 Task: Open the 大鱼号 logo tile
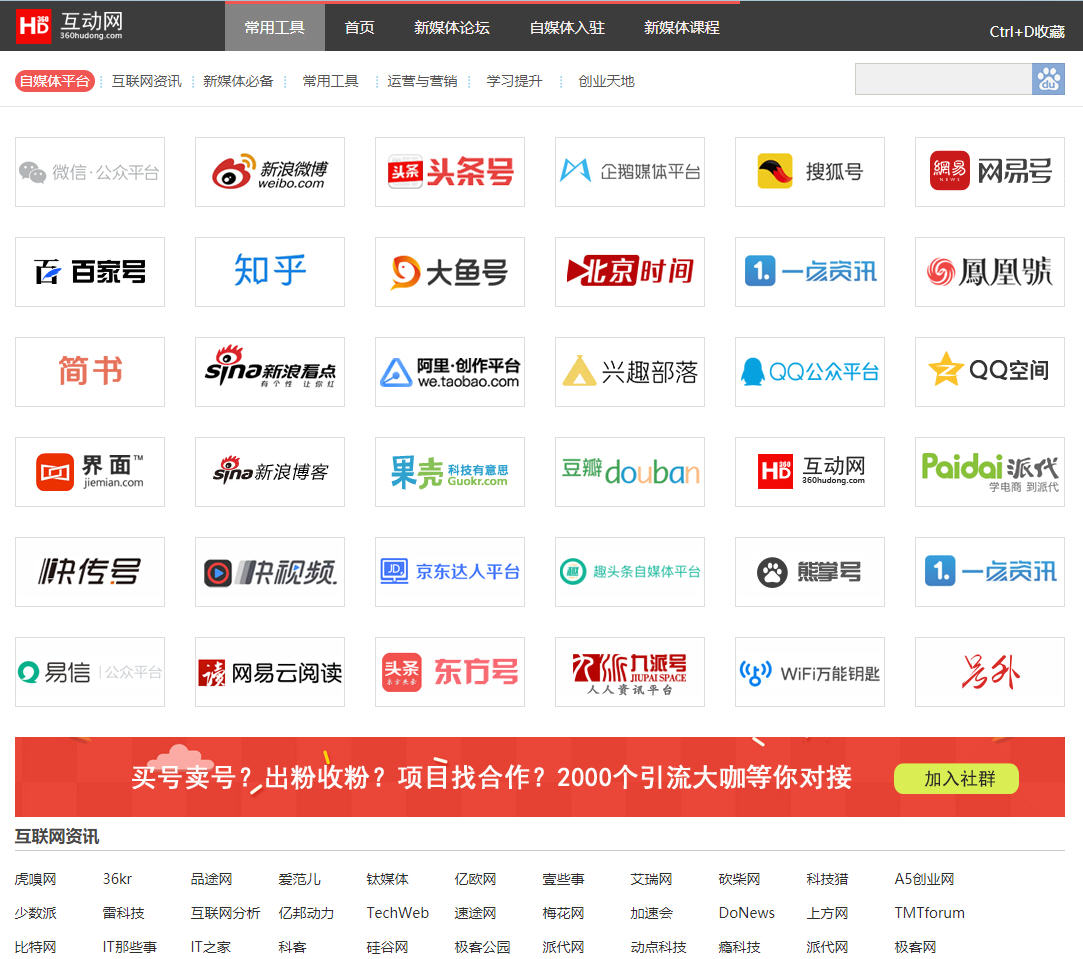[450, 272]
